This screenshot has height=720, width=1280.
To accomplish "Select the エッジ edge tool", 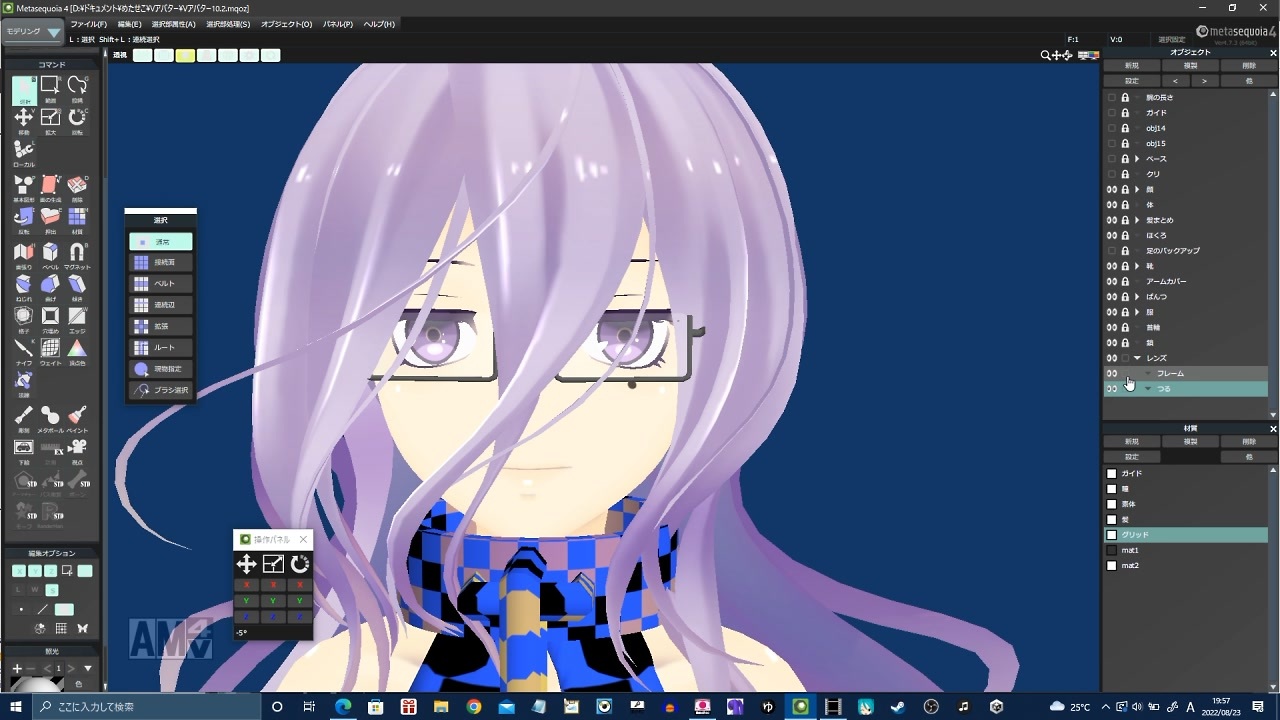I will (77, 320).
